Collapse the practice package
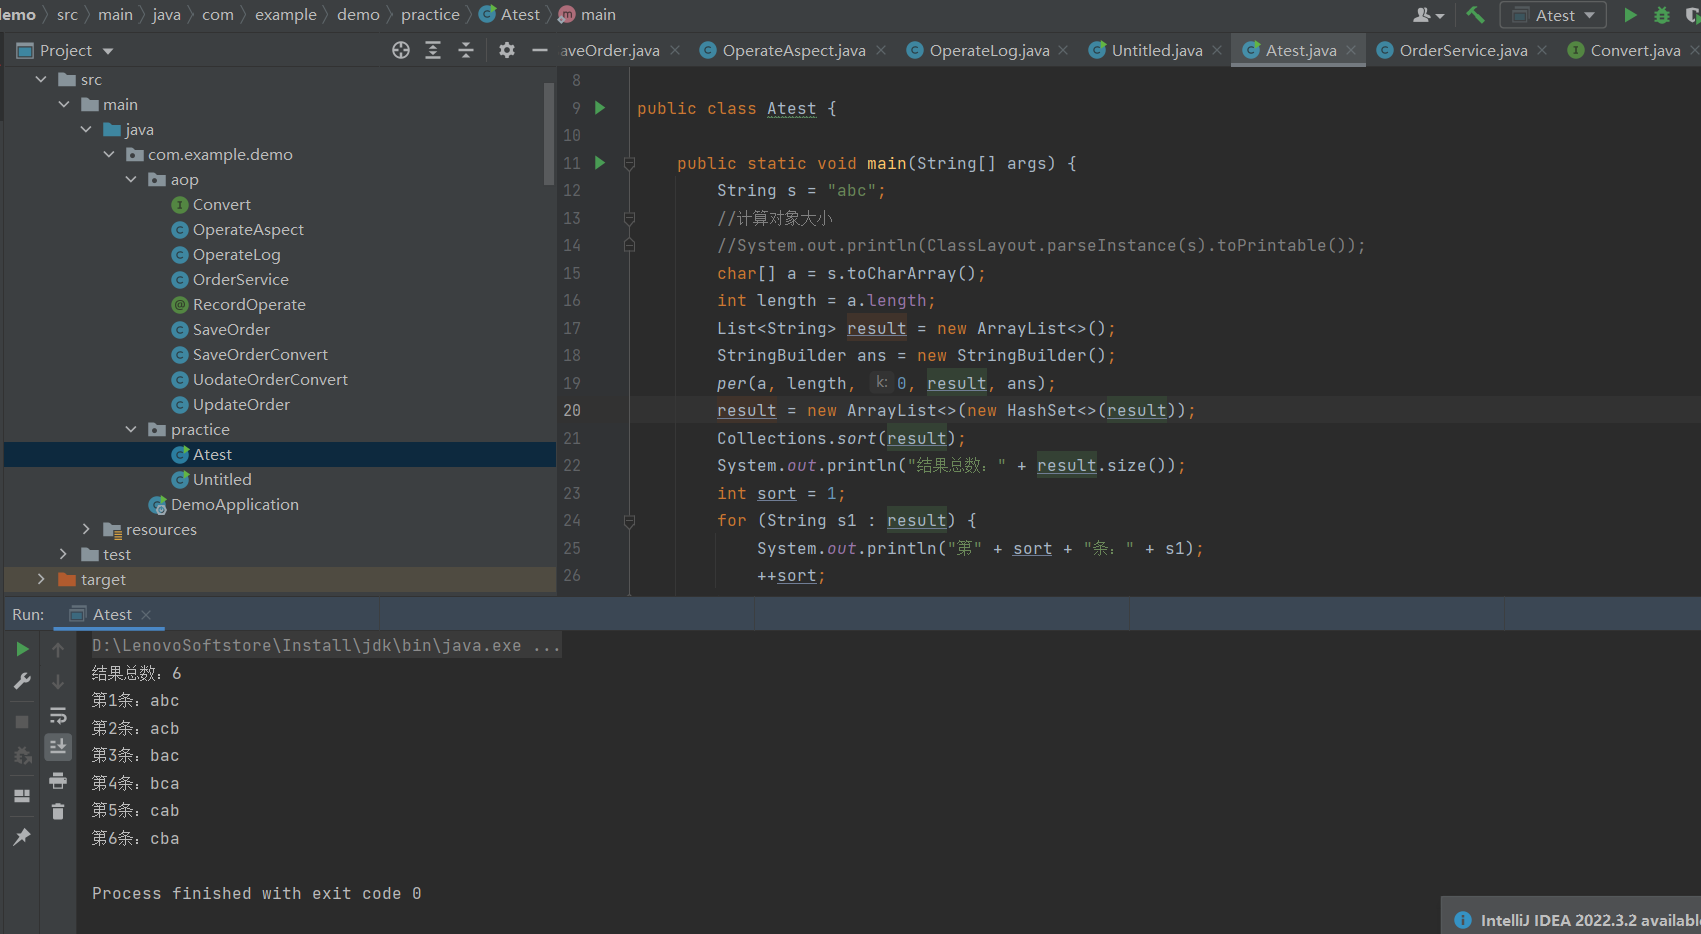1701x934 pixels. (x=131, y=429)
